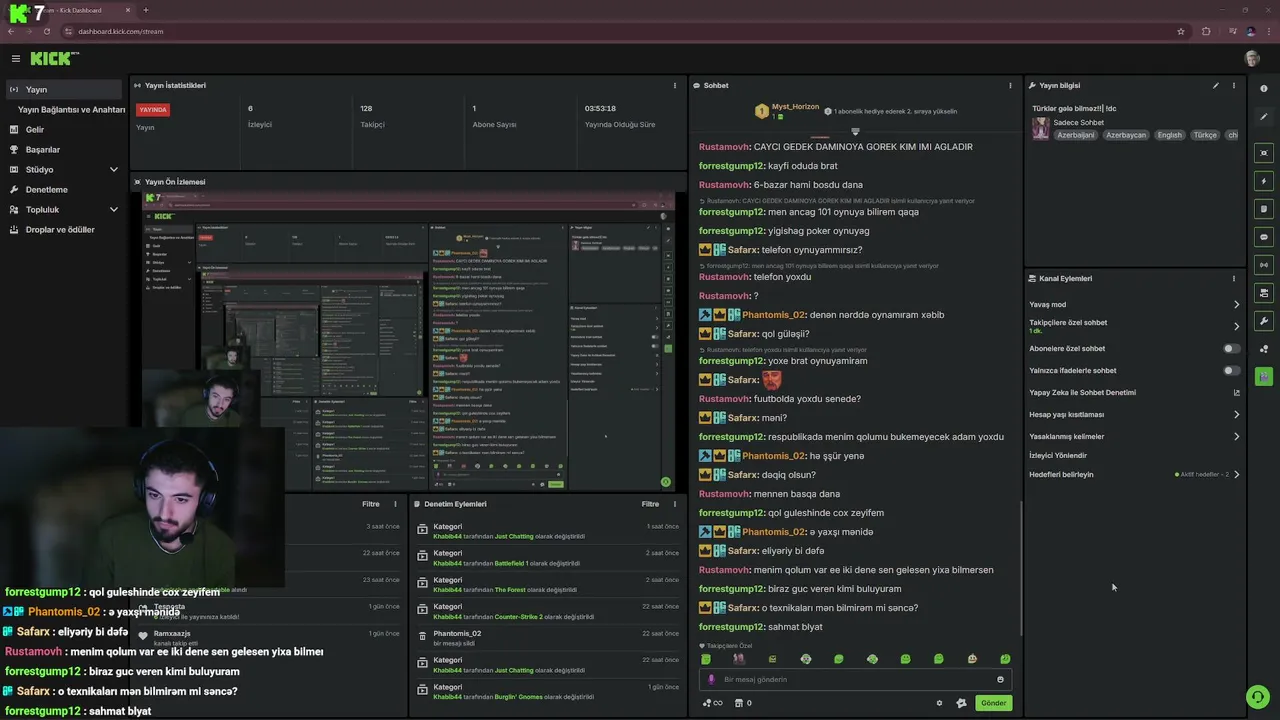Open the Kanal Eylemleri three-dot menu
The width and height of the screenshot is (1280, 720).
tap(1234, 279)
